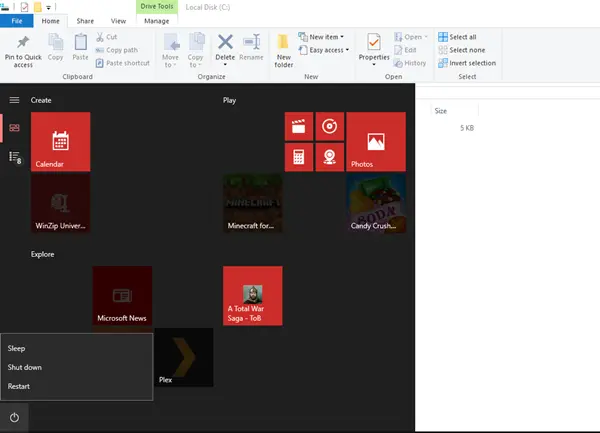The image size is (600, 433).
Task: Open the New item dropdown
Action: (321, 37)
